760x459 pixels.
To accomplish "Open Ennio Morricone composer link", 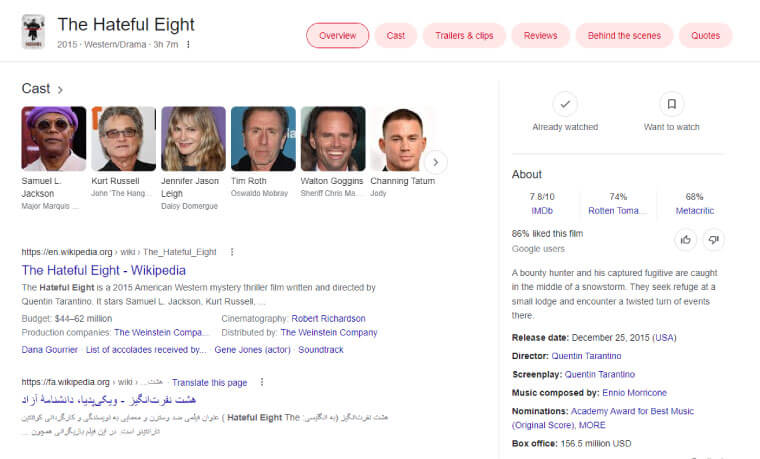I will coord(634,393).
